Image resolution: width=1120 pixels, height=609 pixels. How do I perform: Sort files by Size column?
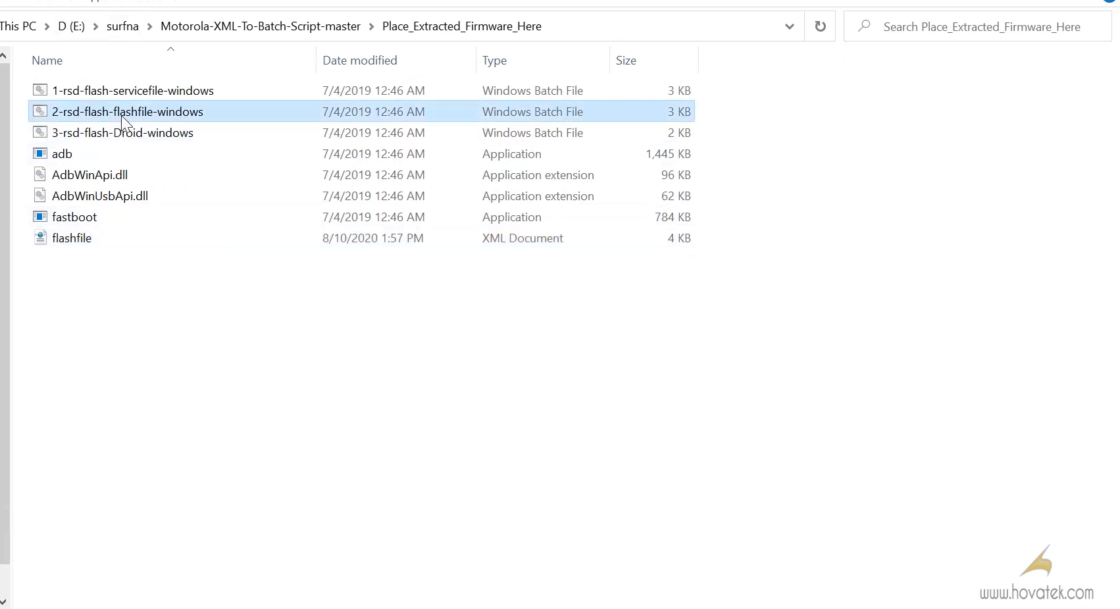tap(626, 61)
